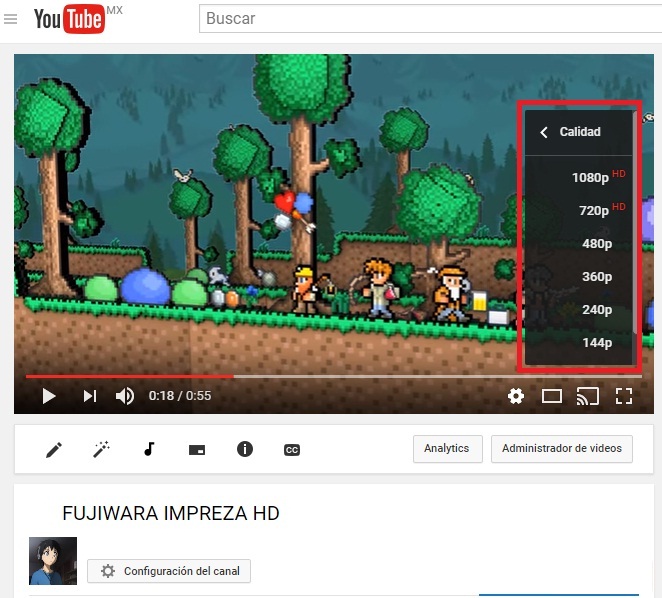Go to the YouTube home logo
662x598 pixels.
(69, 19)
